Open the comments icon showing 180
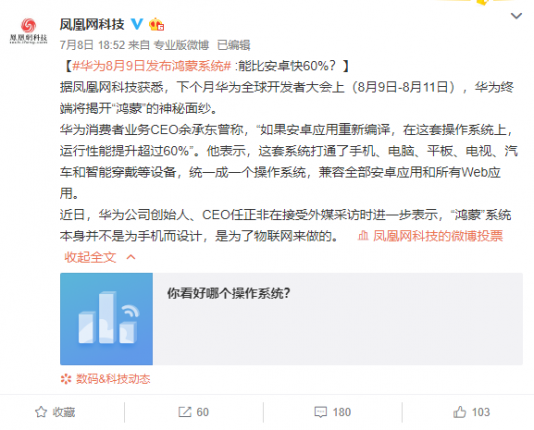 click(x=332, y=412)
